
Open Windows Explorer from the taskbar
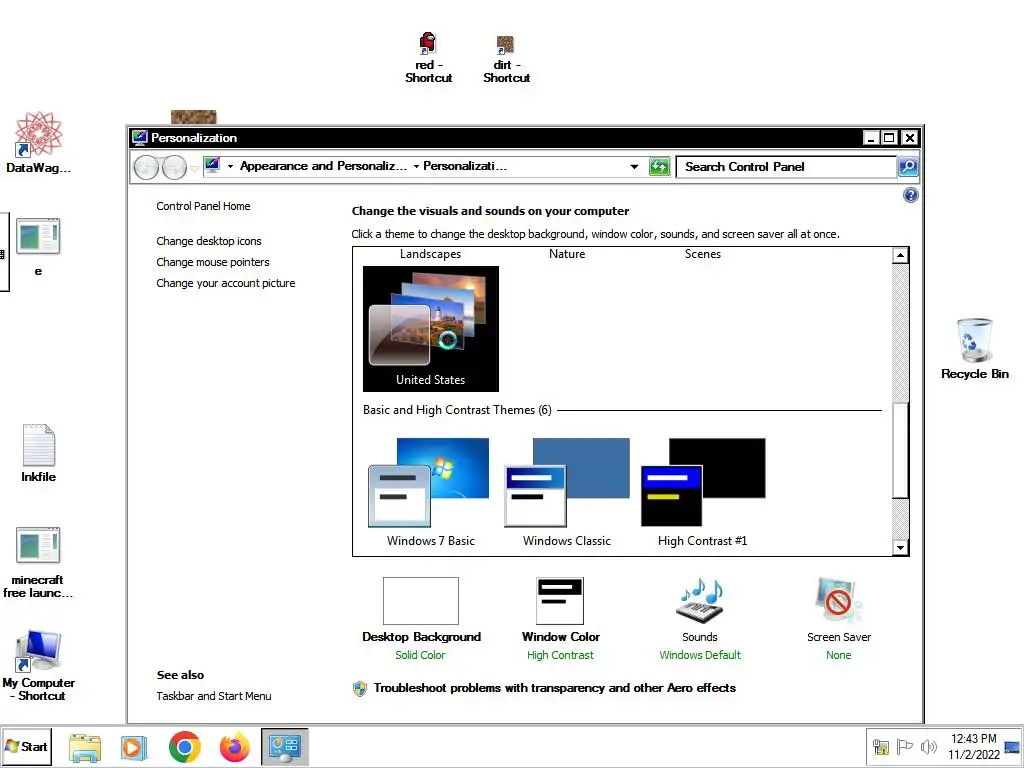coord(85,746)
